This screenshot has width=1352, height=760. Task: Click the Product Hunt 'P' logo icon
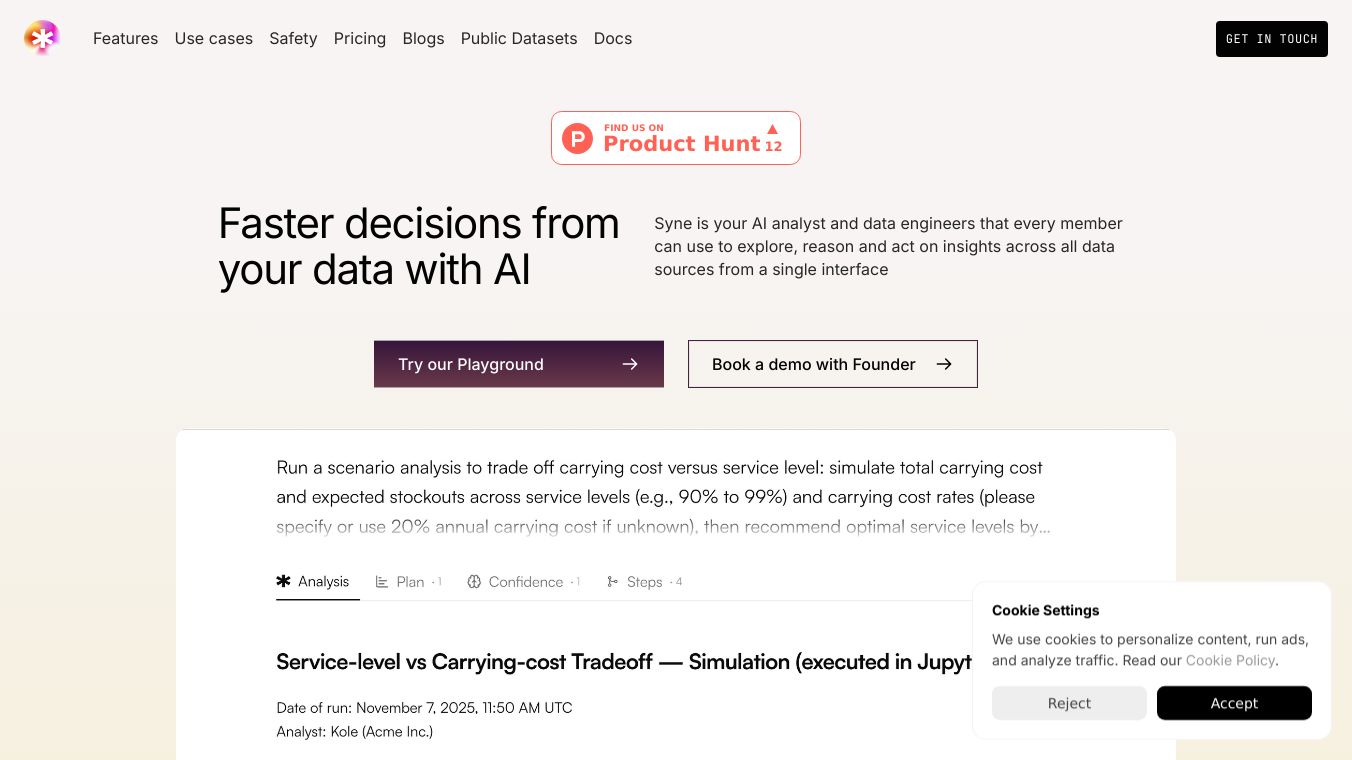point(577,138)
